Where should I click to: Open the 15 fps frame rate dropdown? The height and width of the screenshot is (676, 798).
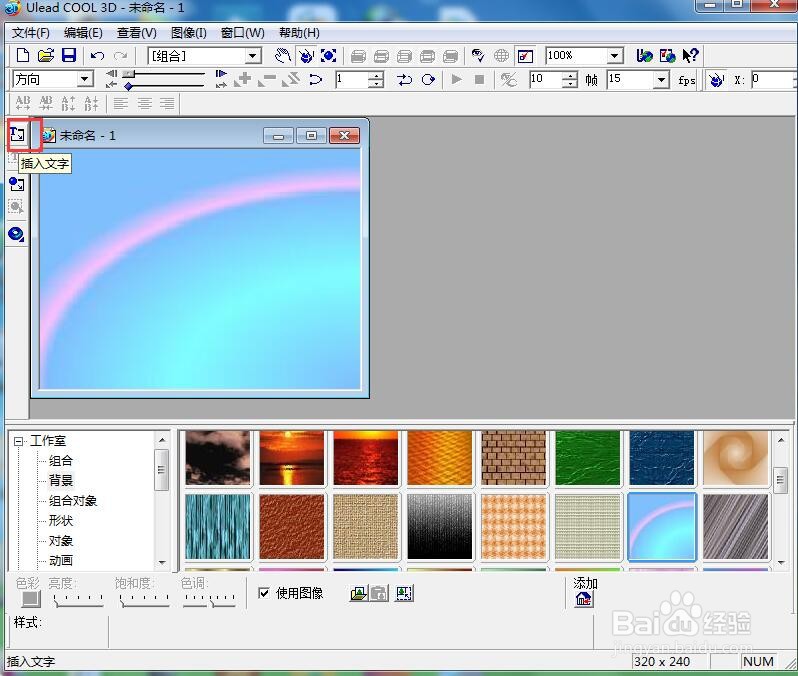tap(661, 80)
